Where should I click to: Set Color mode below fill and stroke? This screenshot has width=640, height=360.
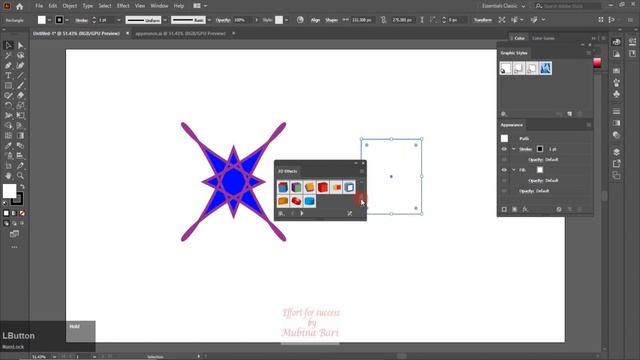[x=6, y=213]
